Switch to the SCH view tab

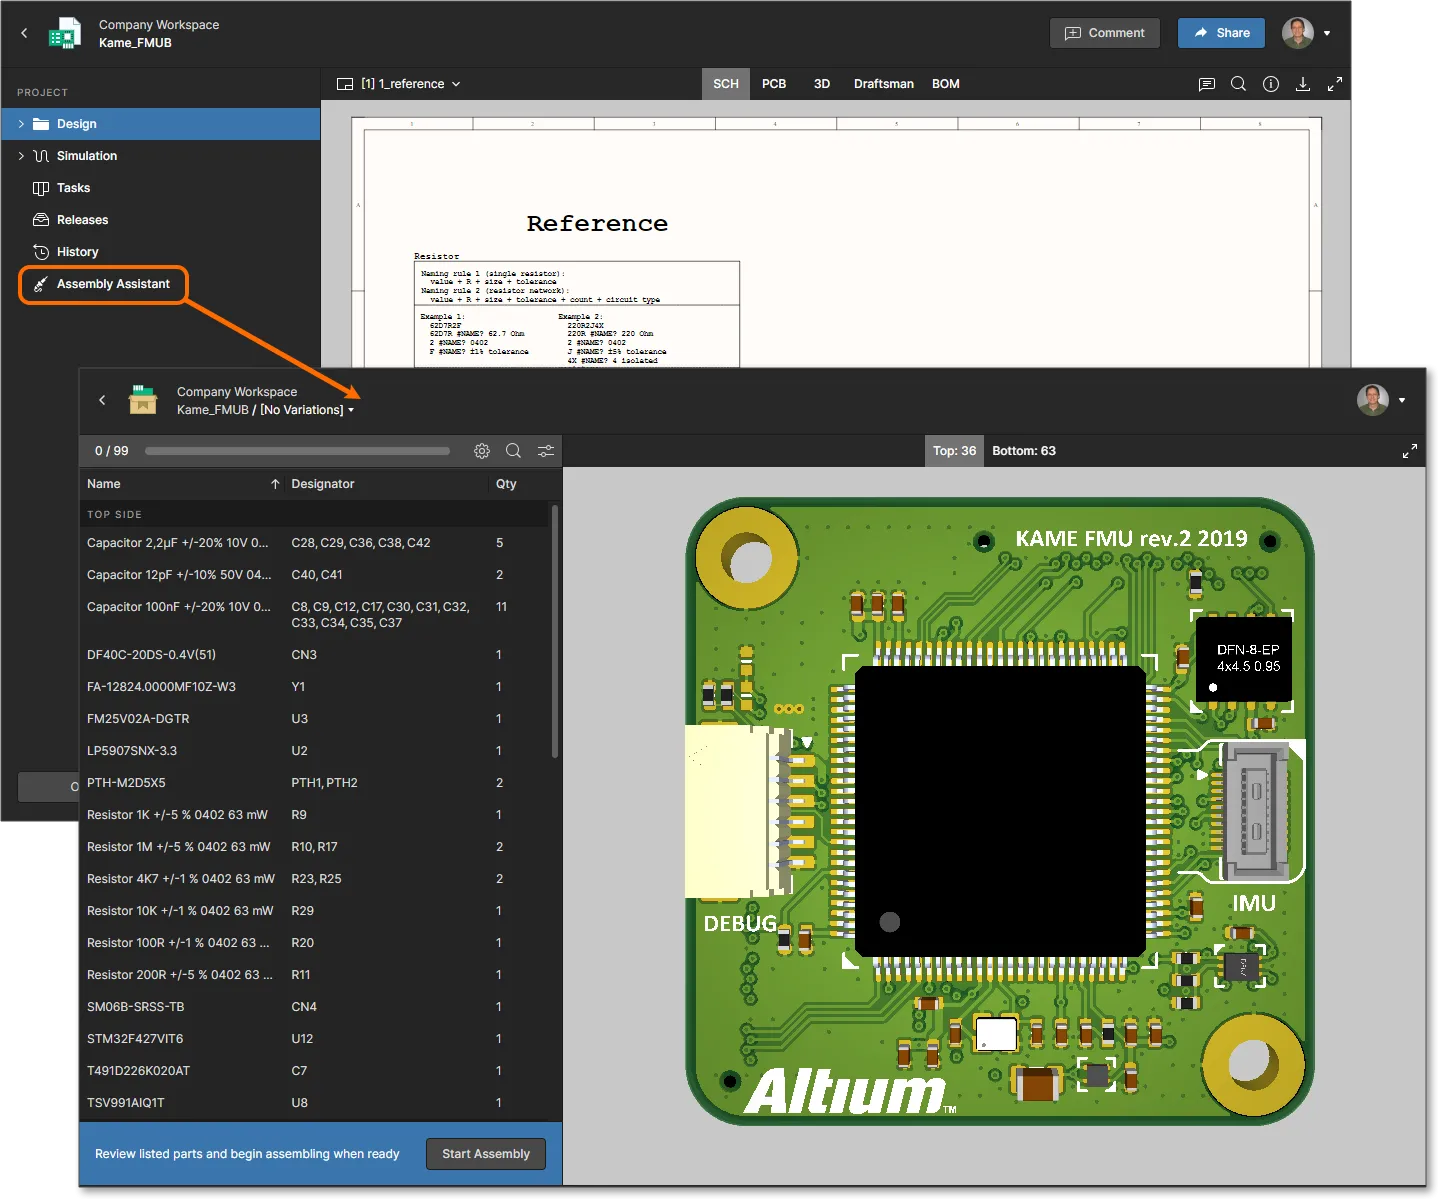point(726,84)
